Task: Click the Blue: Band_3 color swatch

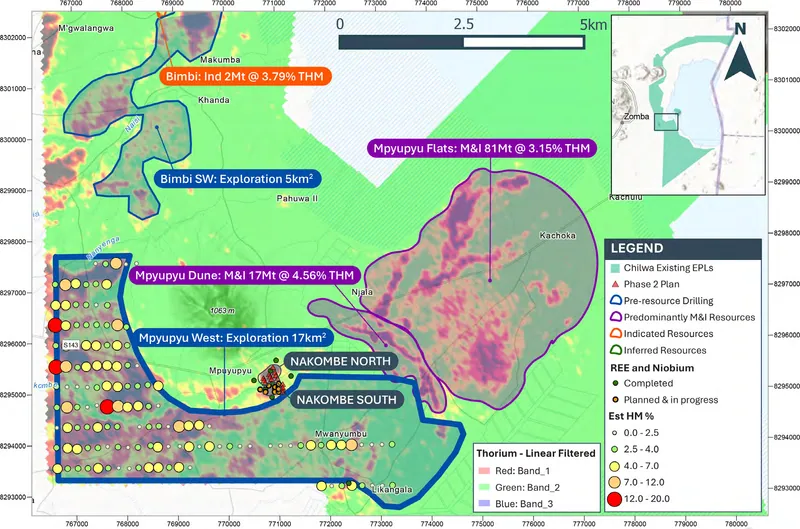Action: tap(484, 504)
